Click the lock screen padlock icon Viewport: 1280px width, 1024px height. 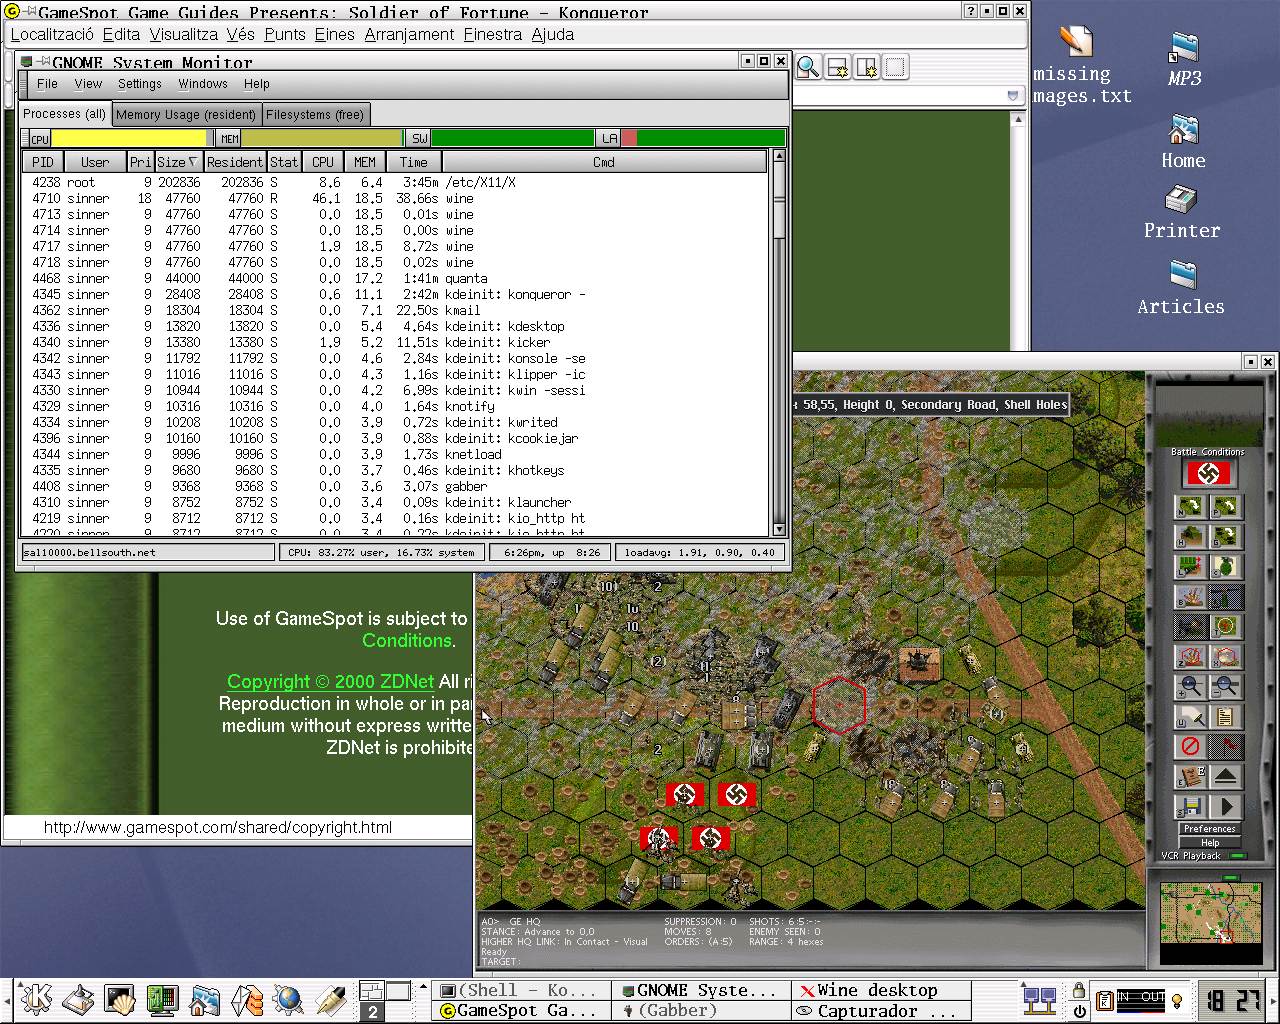pos(1079,990)
